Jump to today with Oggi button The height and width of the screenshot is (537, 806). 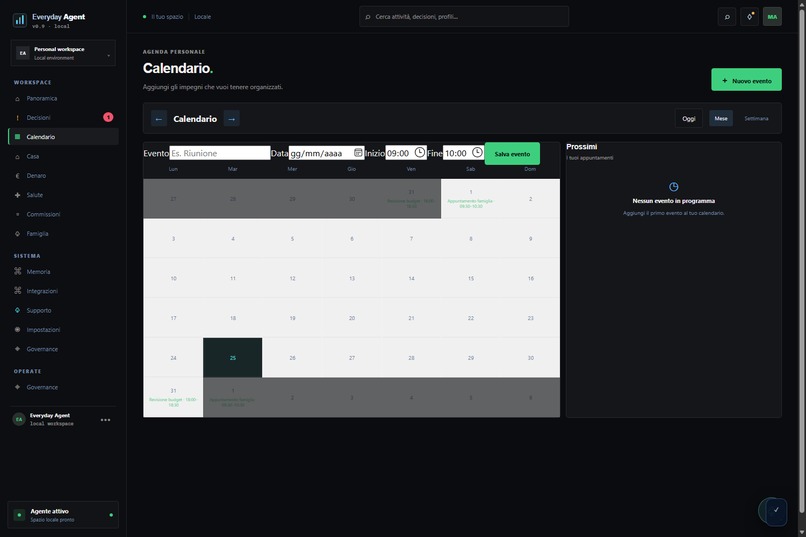(x=689, y=119)
